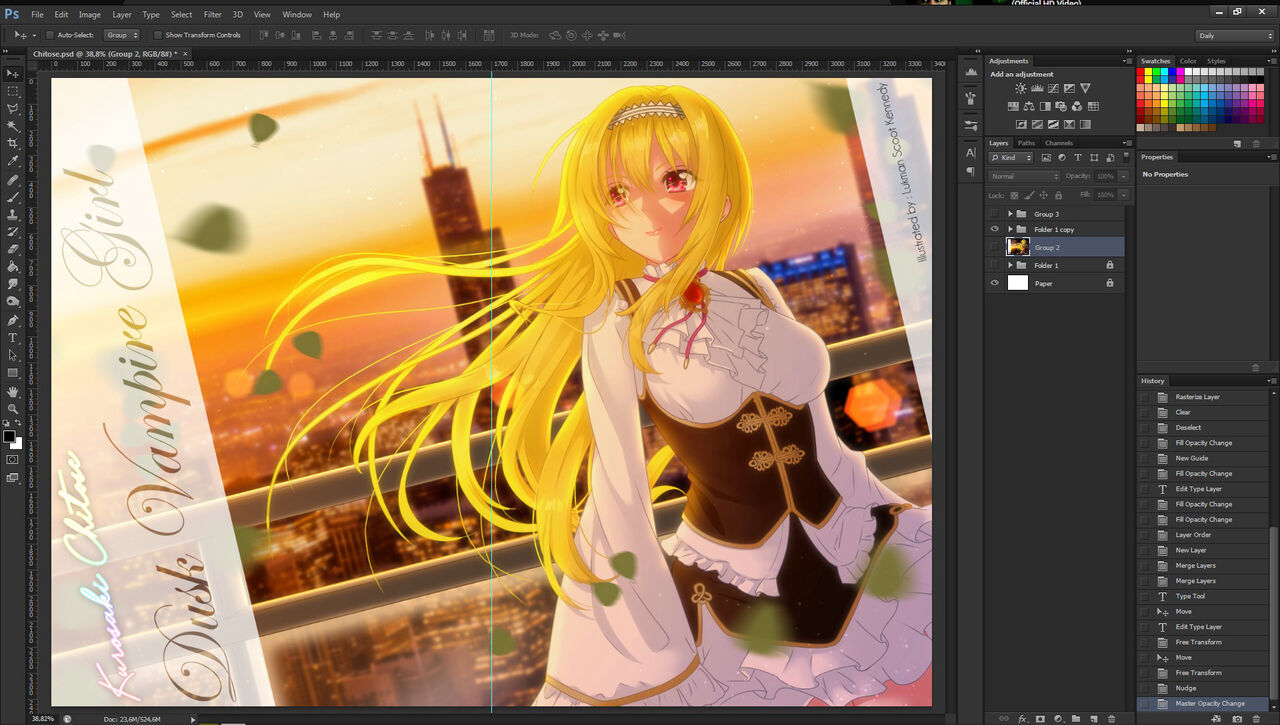Switch to the Styles tab
This screenshot has height=725, width=1280.
pyautogui.click(x=1216, y=61)
